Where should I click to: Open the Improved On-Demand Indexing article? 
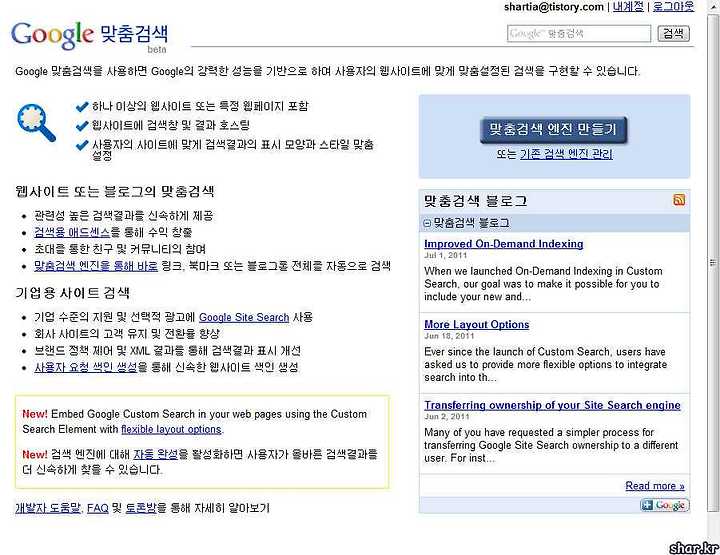(x=504, y=244)
